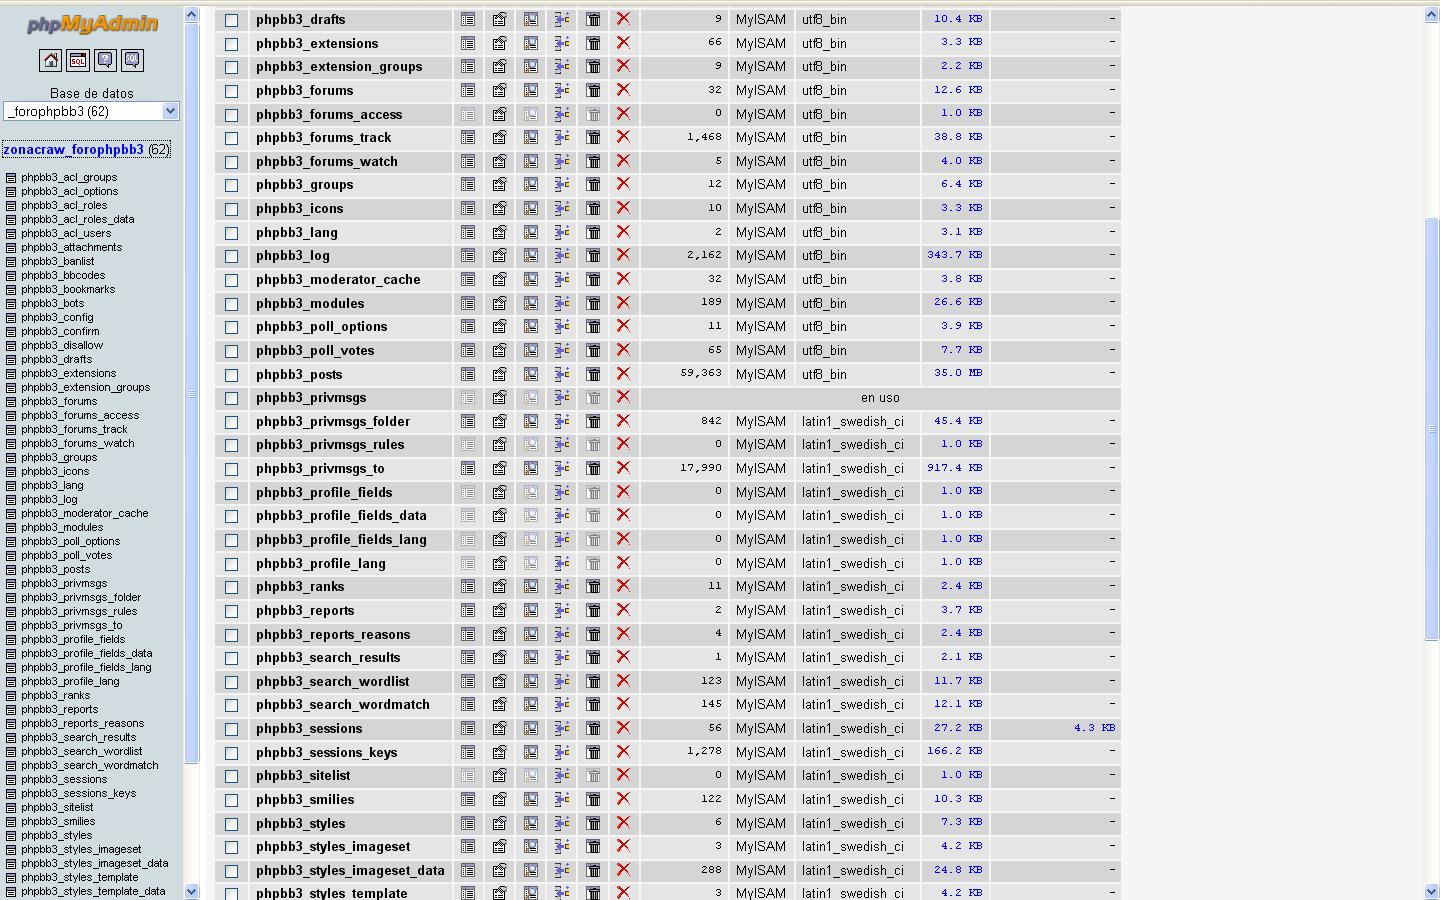Click the phpbb3_sessions_keys table name
Viewport: 1440px width, 900px height.
326,752
